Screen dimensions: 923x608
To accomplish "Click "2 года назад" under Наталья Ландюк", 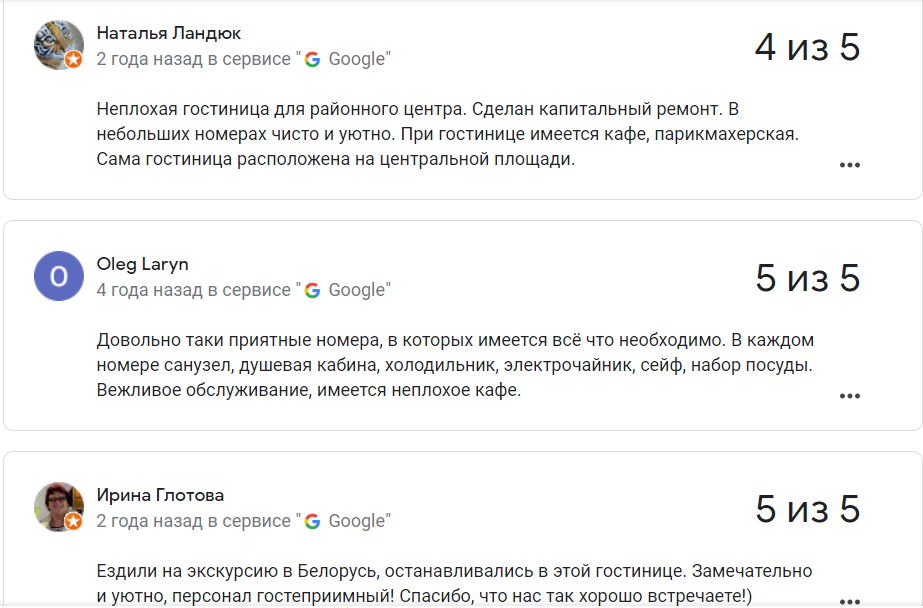I will pos(148,59).
